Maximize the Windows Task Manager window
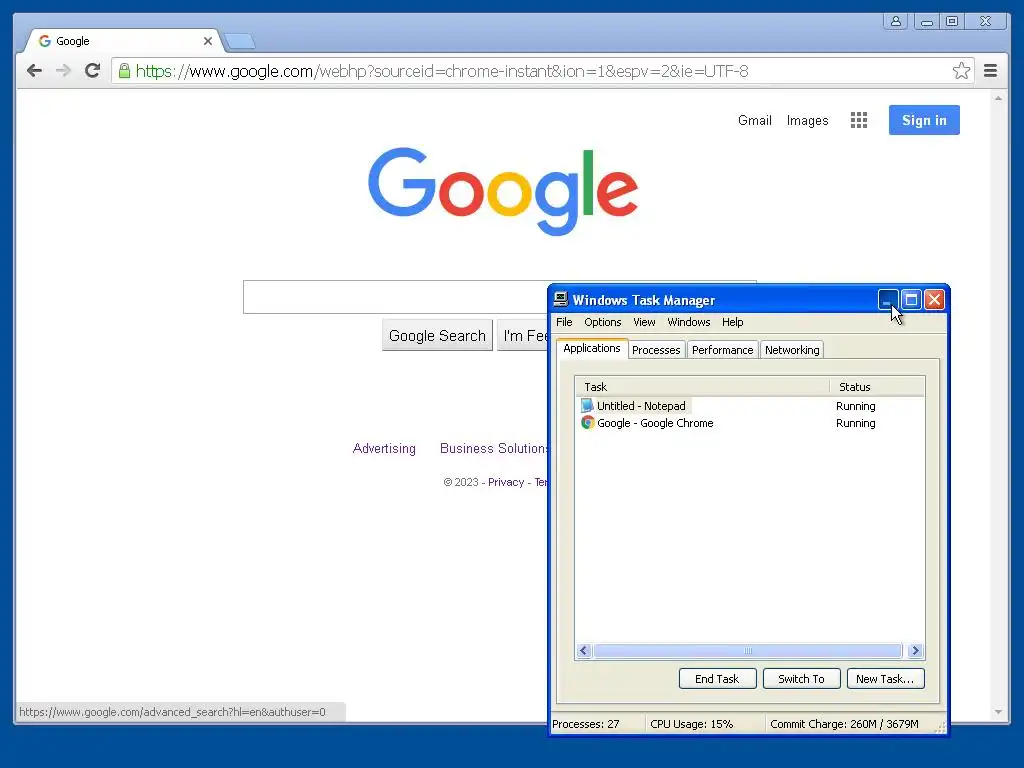 pyautogui.click(x=911, y=300)
